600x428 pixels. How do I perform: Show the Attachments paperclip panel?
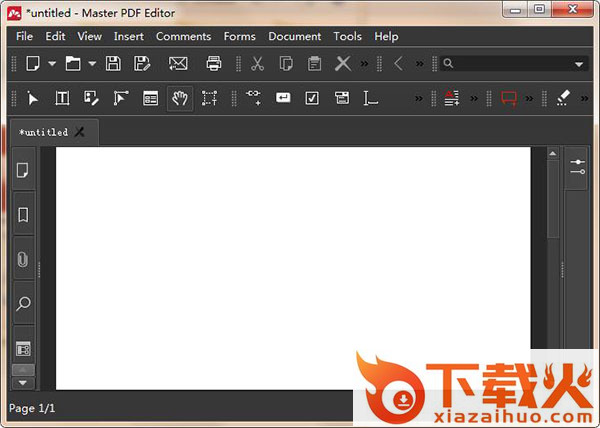tap(23, 260)
